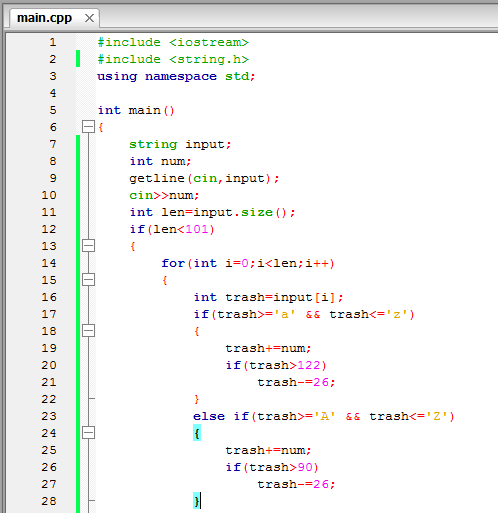Click the '#include <string.h>' line
Viewport: 498px width, 513px height.
tap(173, 60)
